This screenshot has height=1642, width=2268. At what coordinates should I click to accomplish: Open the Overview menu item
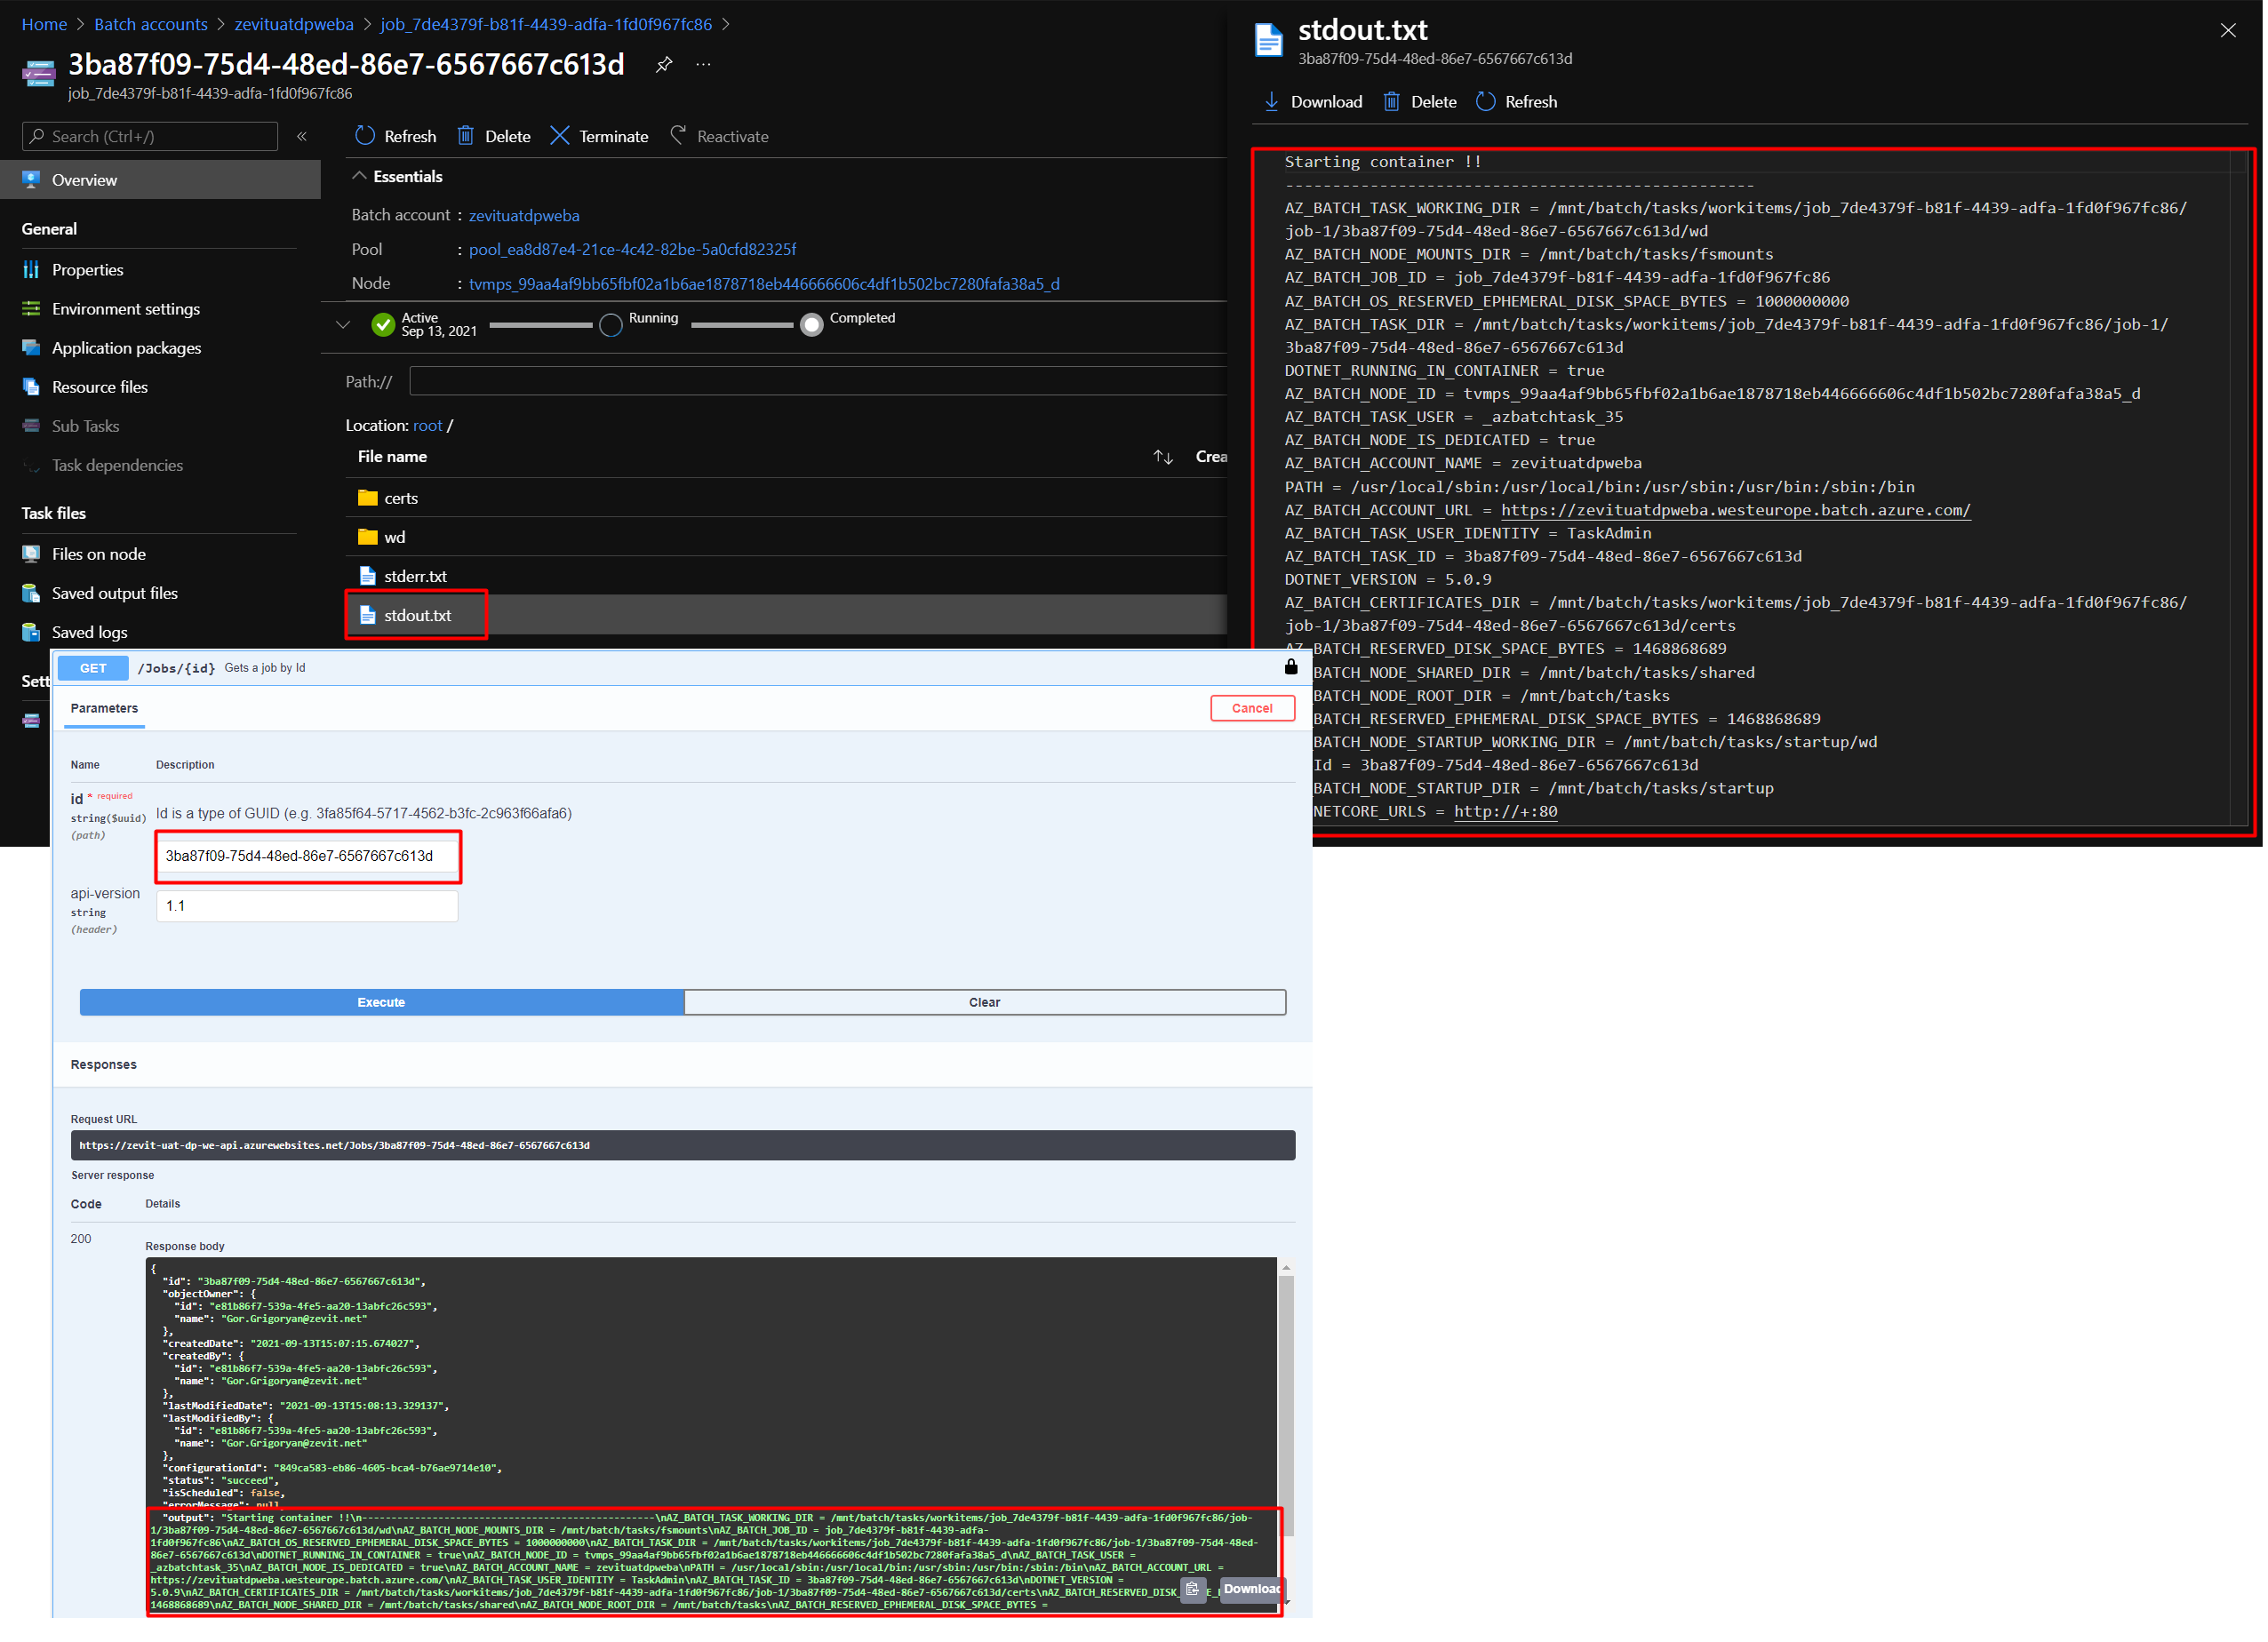(x=160, y=180)
